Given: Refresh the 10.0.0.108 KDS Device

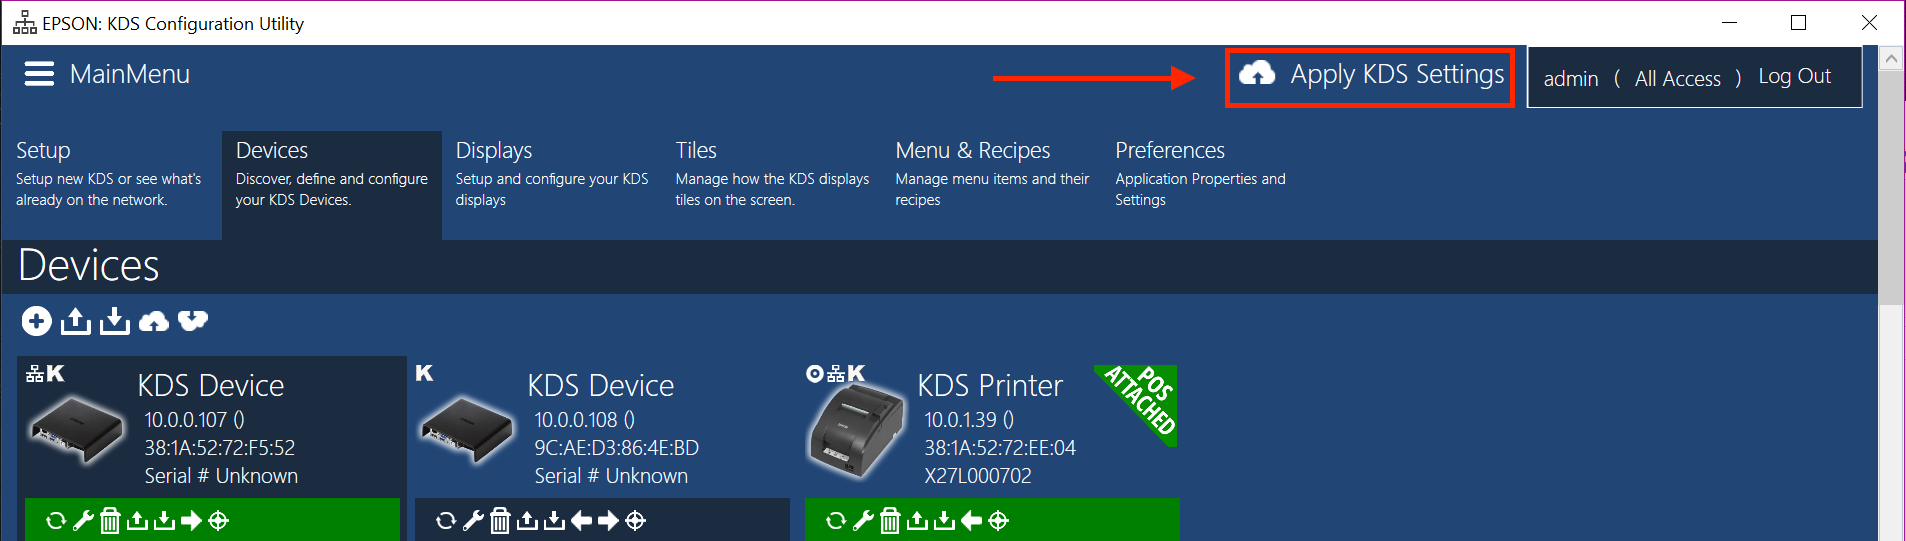Looking at the screenshot, I should pyautogui.click(x=446, y=521).
